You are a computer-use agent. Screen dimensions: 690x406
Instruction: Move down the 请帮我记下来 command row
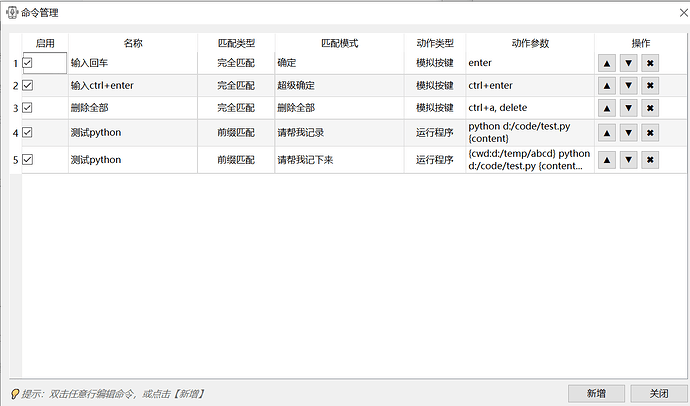point(628,160)
